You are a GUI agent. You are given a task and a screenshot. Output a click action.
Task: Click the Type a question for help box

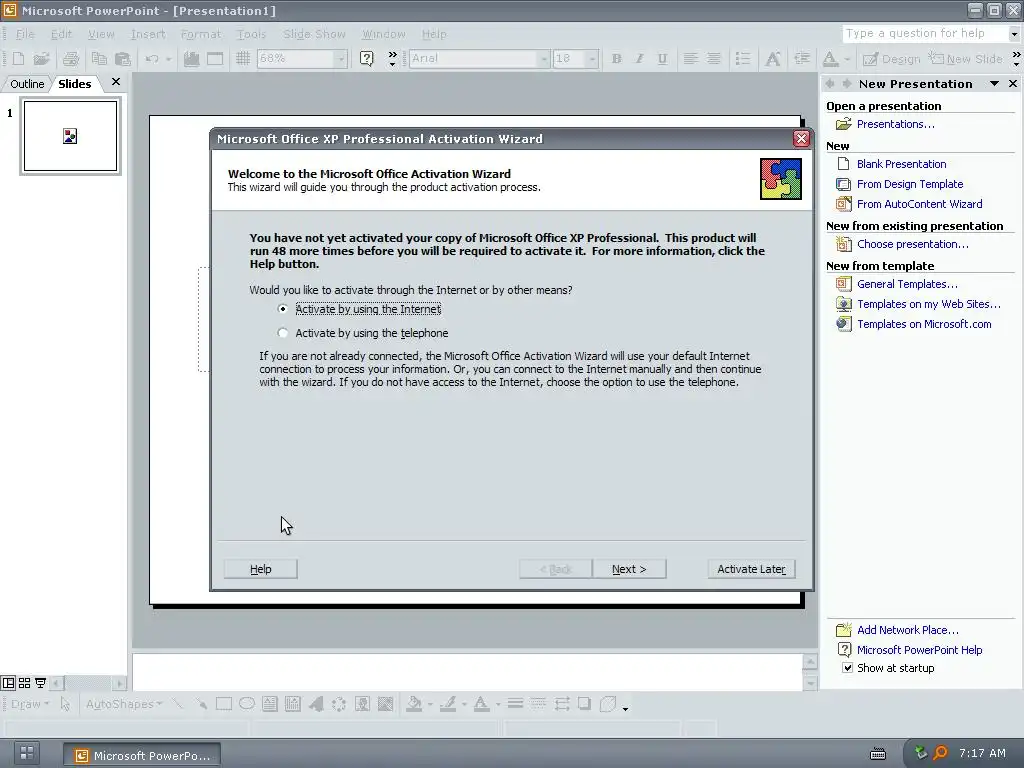925,33
